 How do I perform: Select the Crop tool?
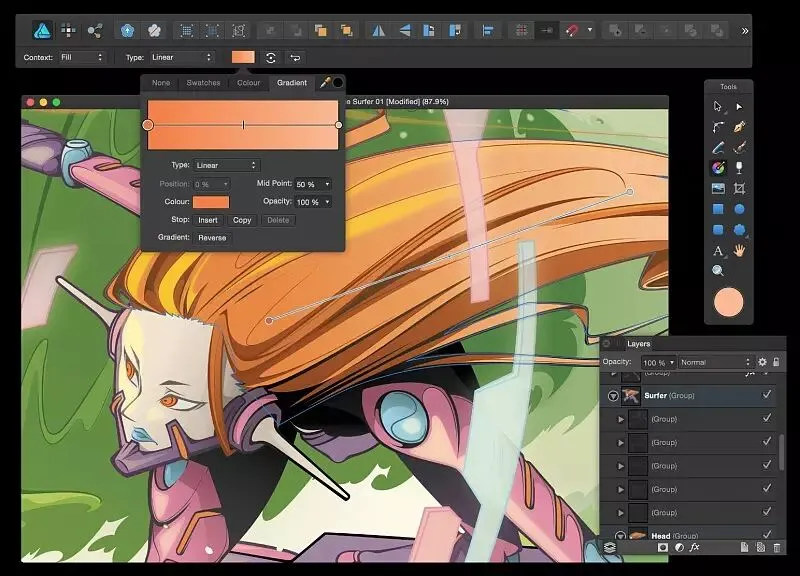740,188
